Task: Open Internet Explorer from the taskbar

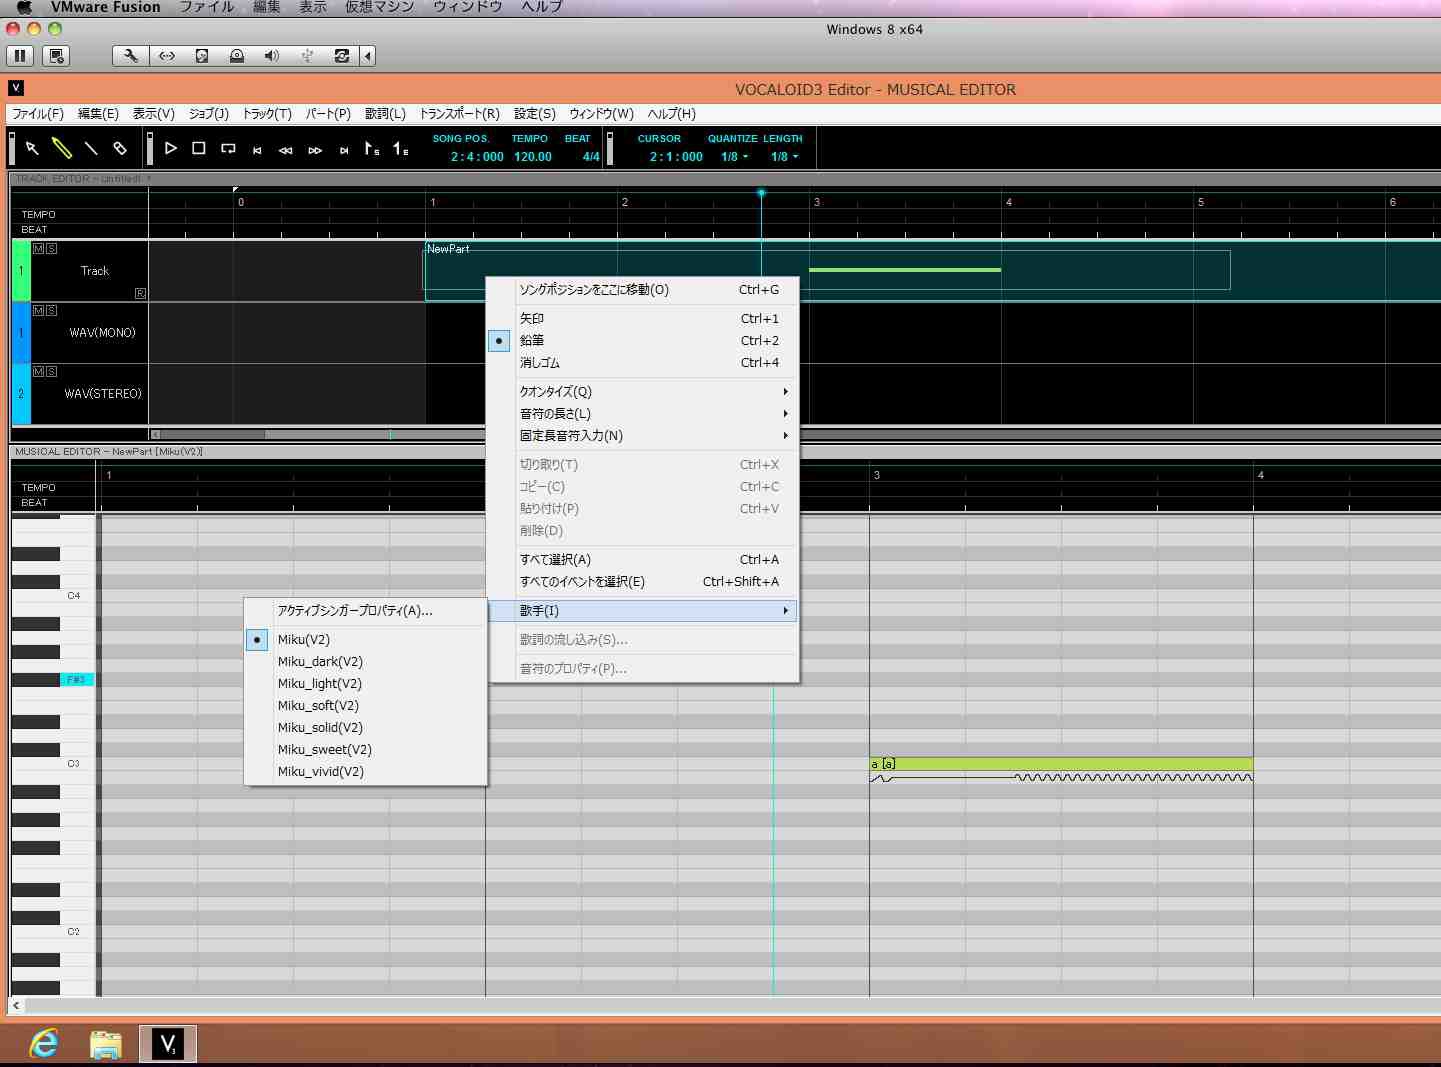Action: point(44,1043)
